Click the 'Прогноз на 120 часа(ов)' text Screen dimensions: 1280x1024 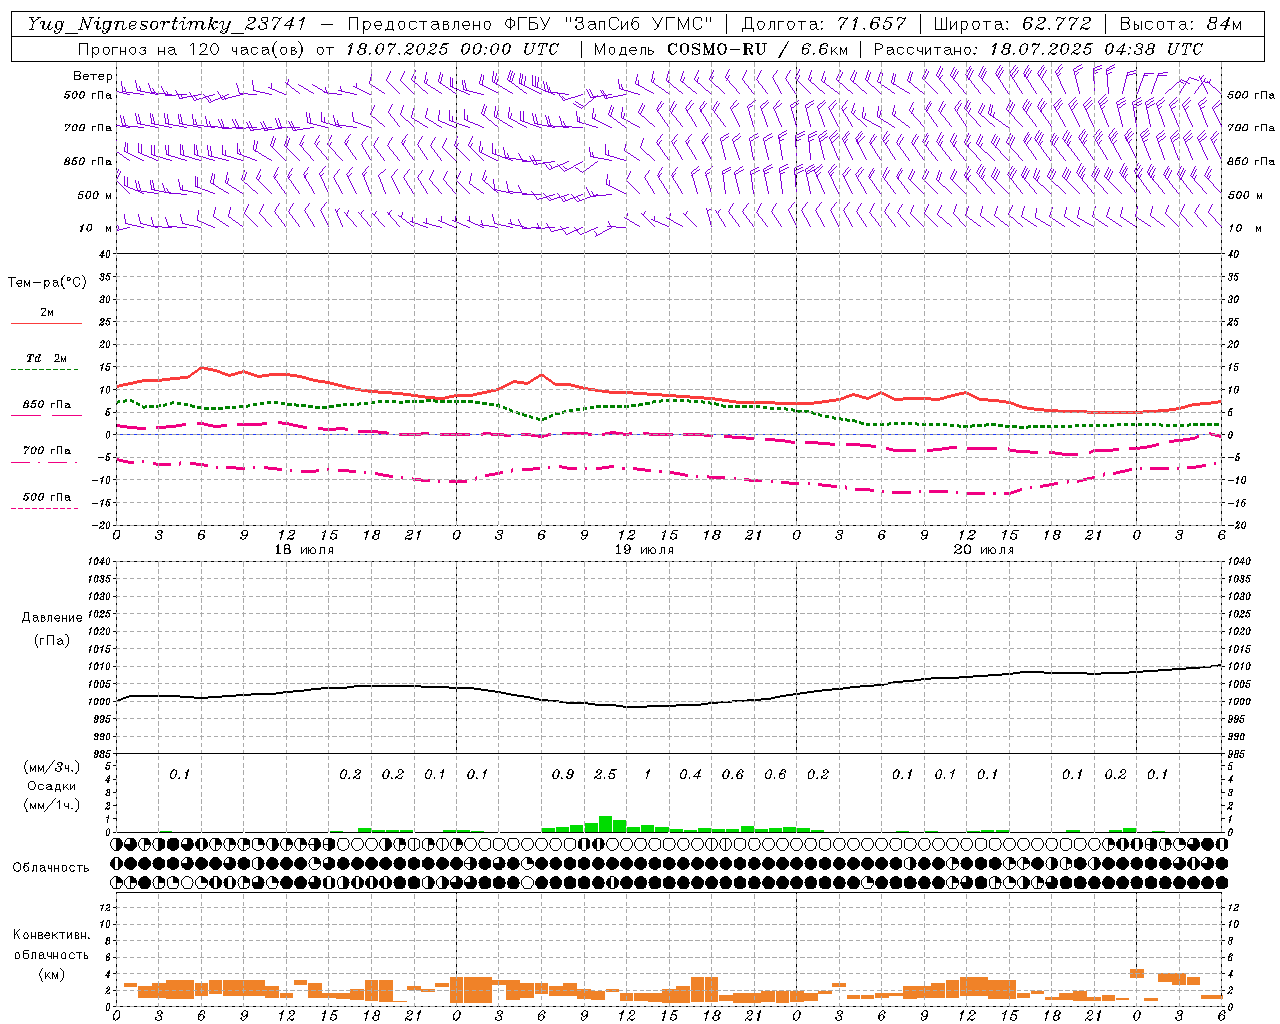click(x=192, y=49)
